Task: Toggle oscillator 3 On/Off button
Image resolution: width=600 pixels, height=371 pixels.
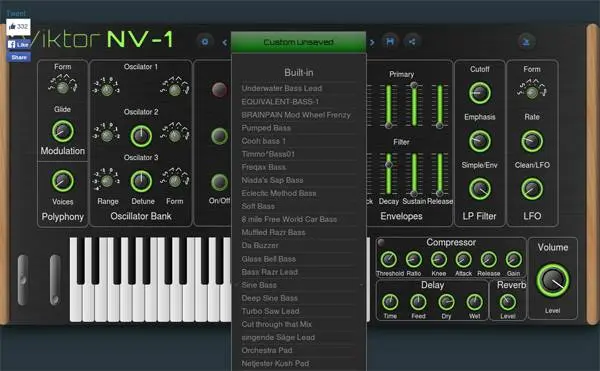Action: point(219,182)
